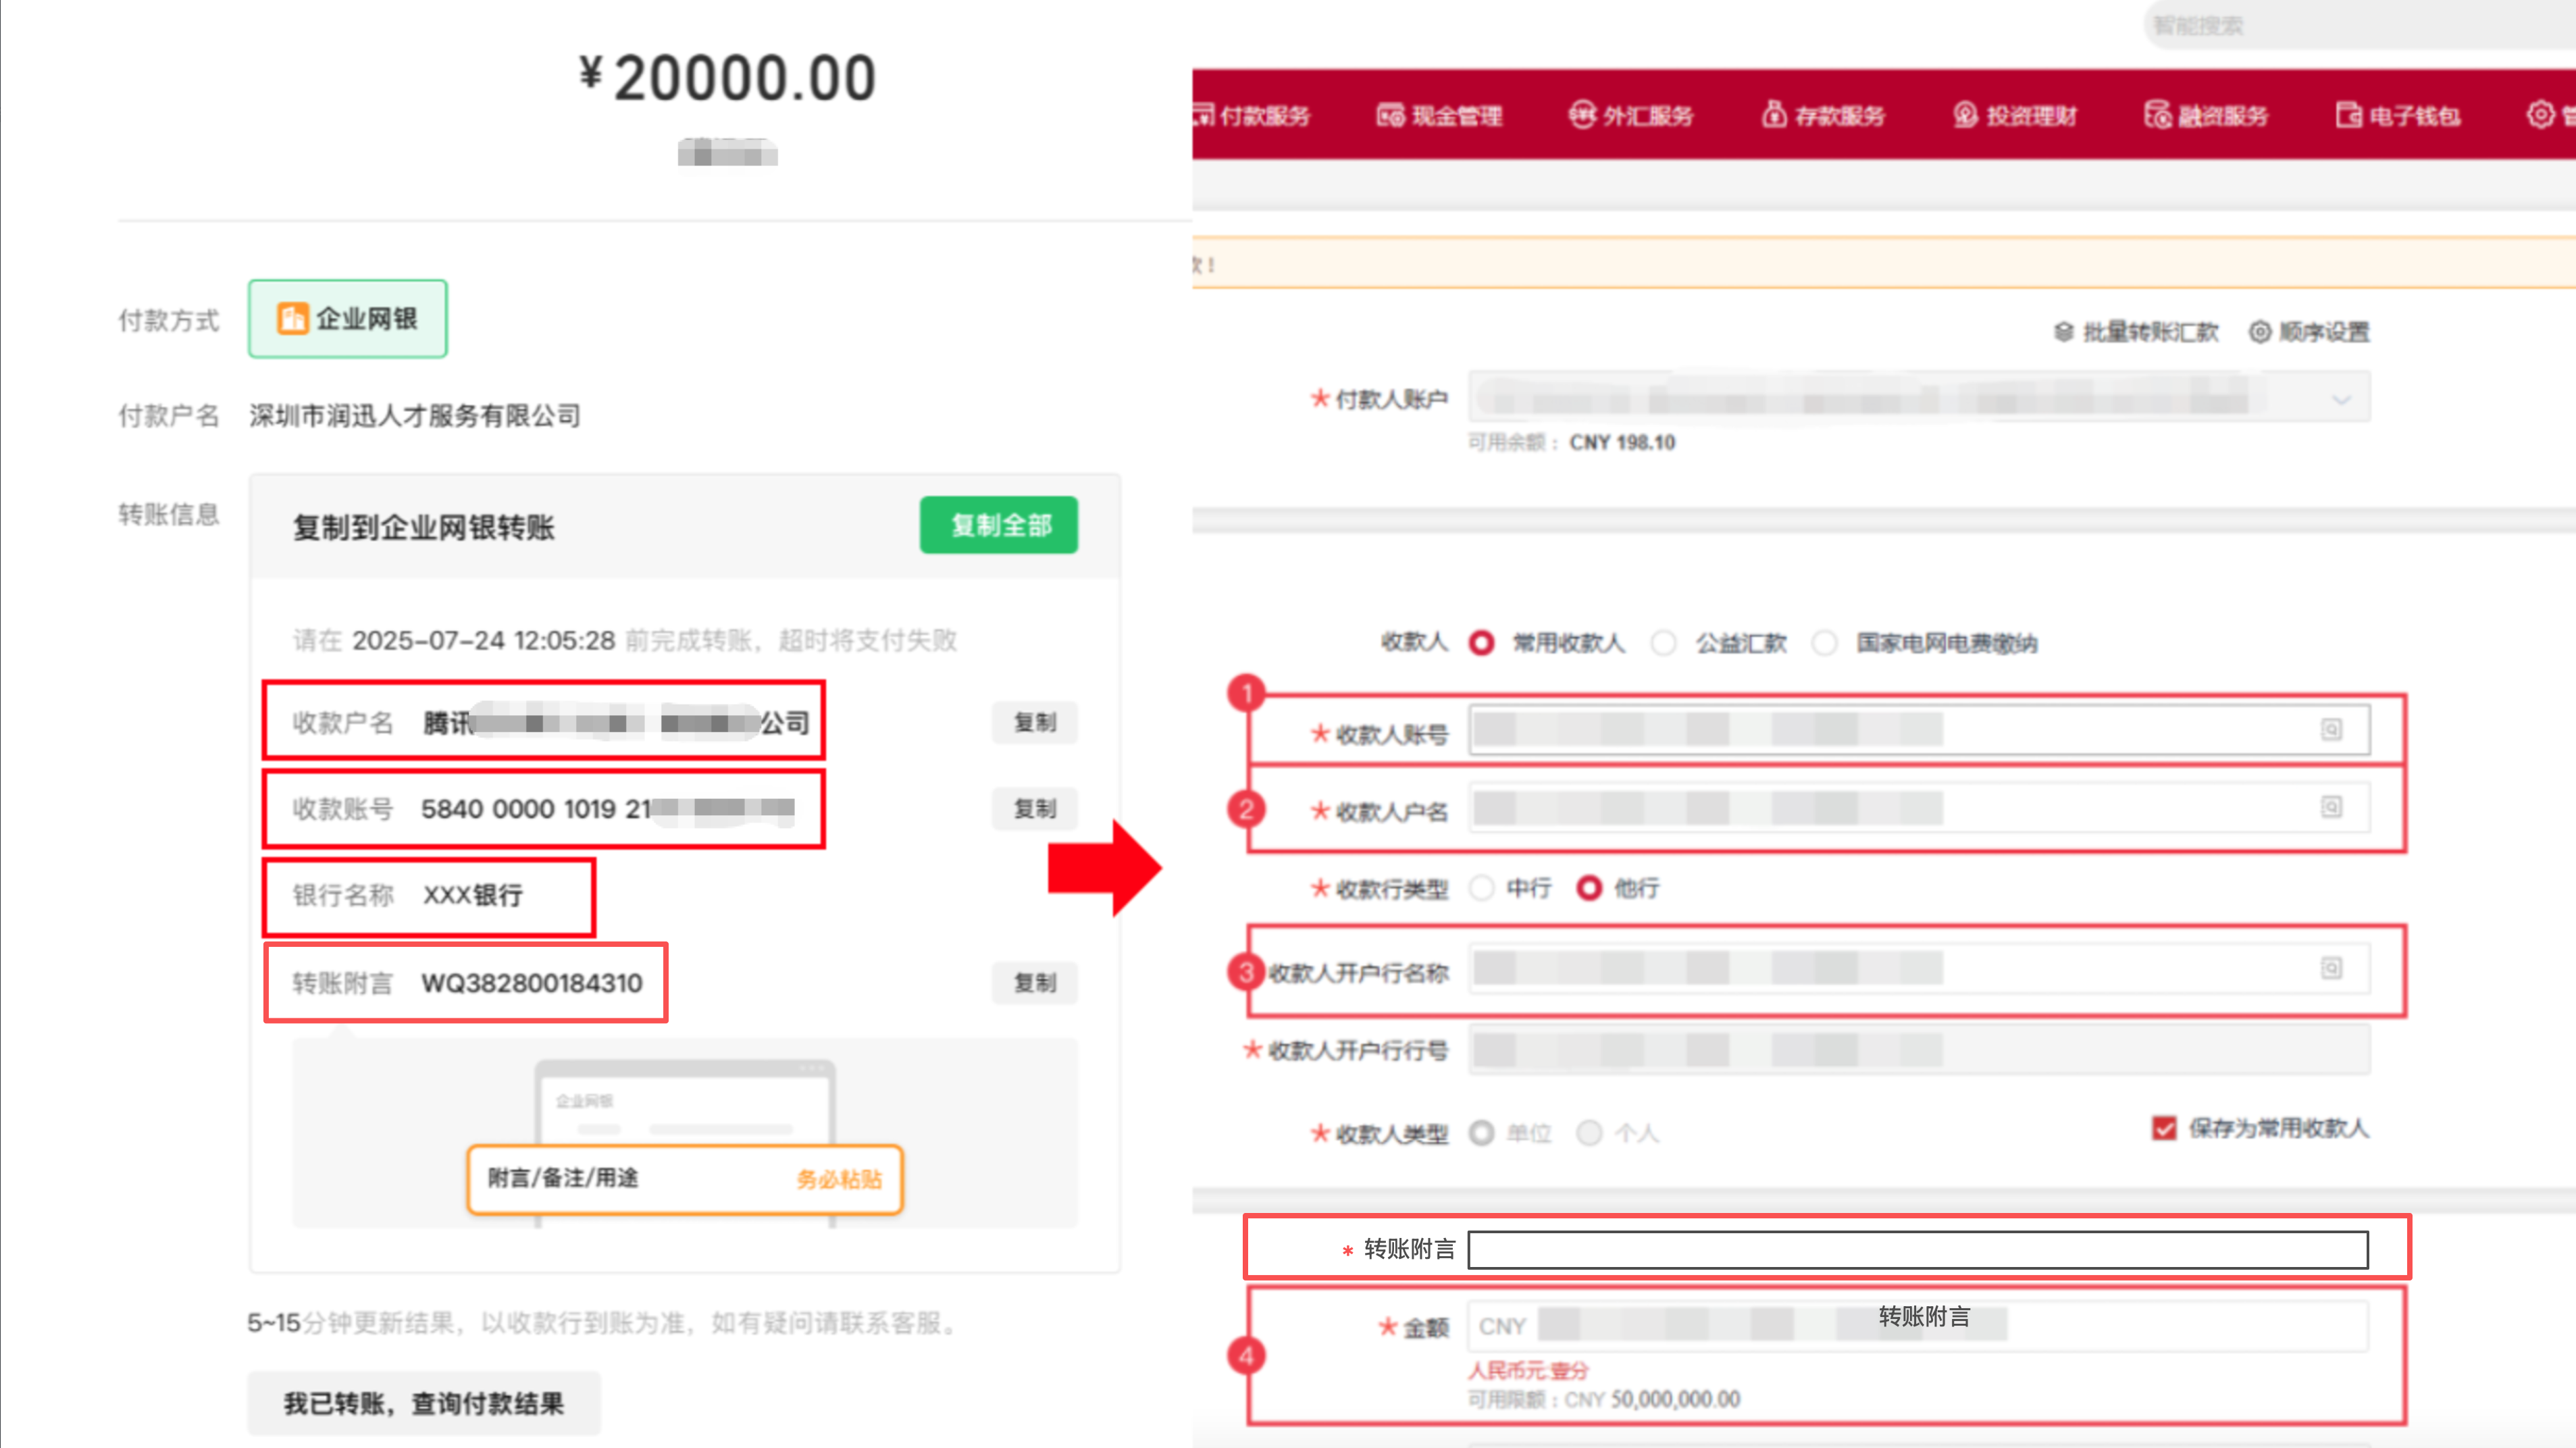Open 电子钱包 menu
The width and height of the screenshot is (2576, 1448).
[2399, 116]
